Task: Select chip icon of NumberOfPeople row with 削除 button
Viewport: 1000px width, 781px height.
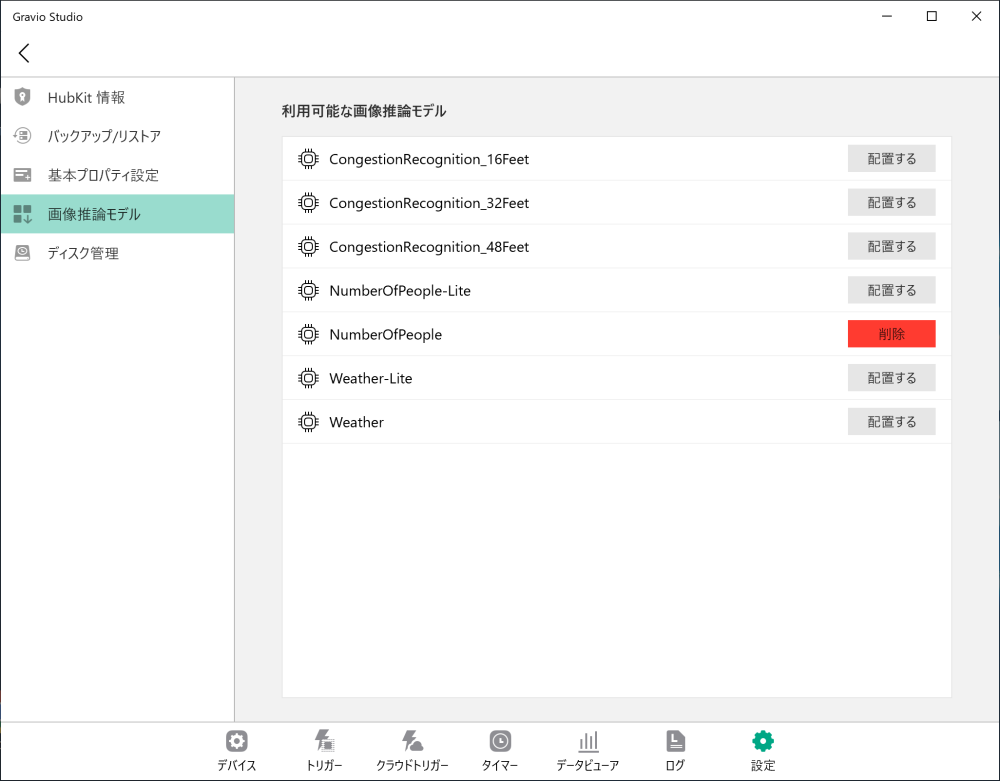Action: pyautogui.click(x=308, y=334)
